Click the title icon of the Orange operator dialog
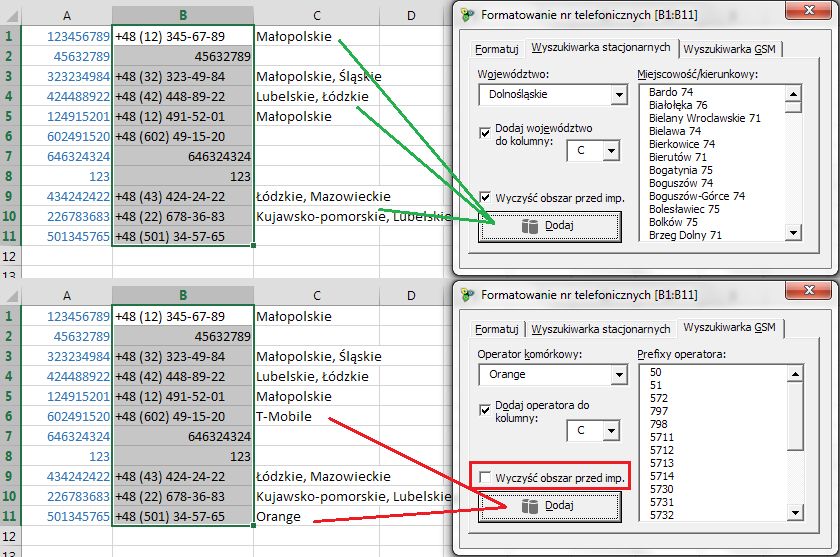Screen dimensions: 840x557 coord(468,295)
